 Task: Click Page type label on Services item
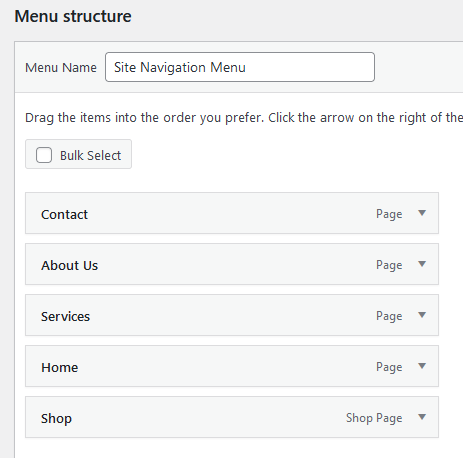(389, 316)
